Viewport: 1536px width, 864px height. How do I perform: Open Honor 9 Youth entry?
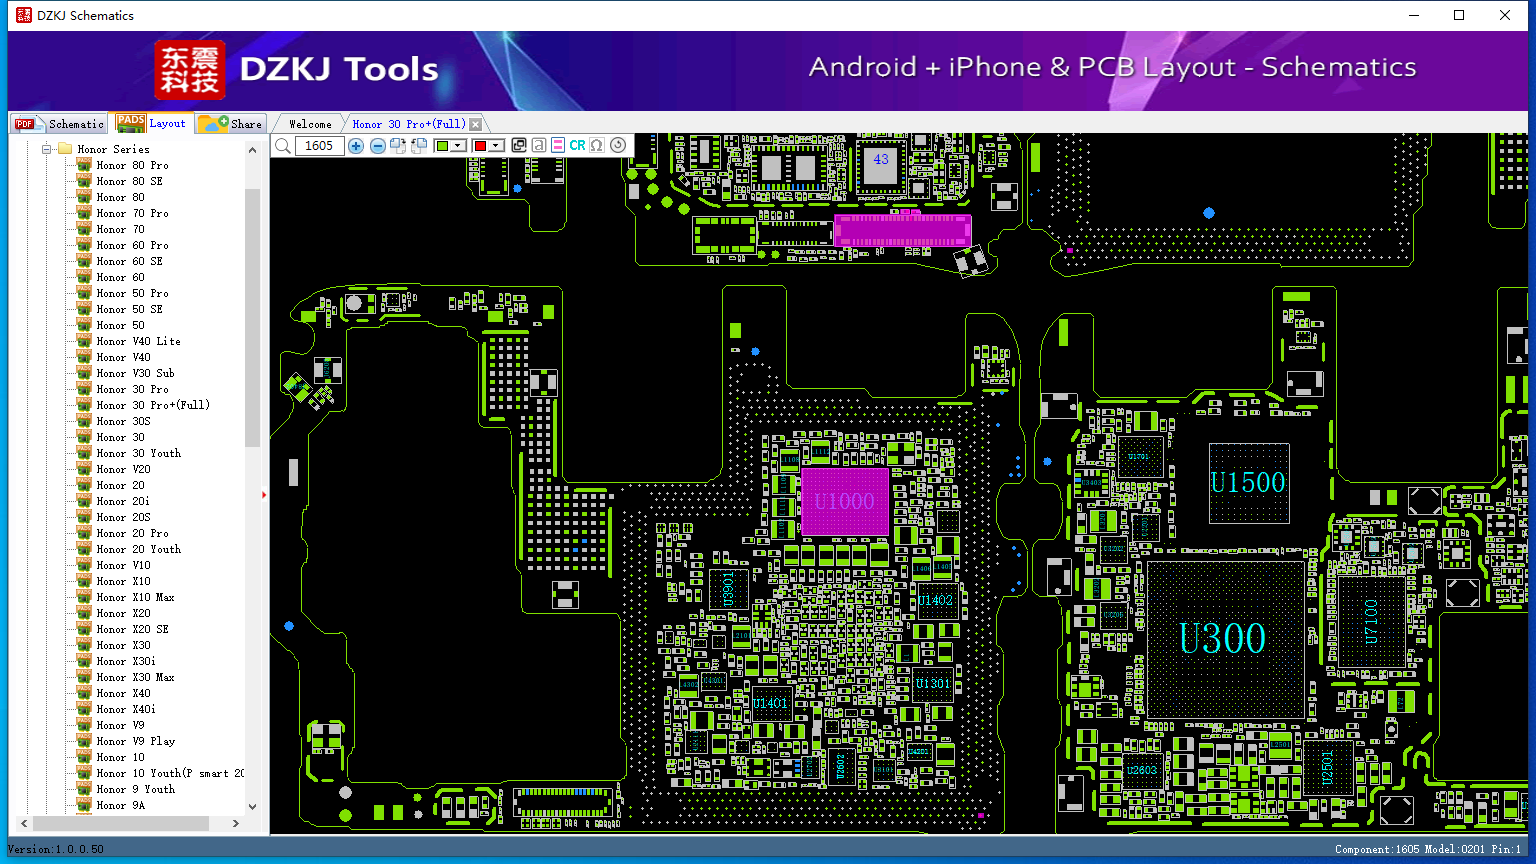tap(135, 789)
